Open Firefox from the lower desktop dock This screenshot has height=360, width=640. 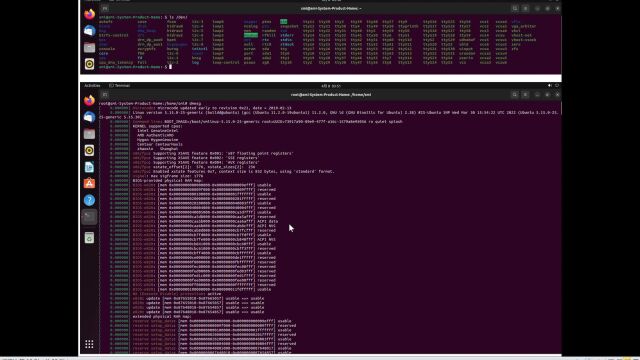(89, 100)
